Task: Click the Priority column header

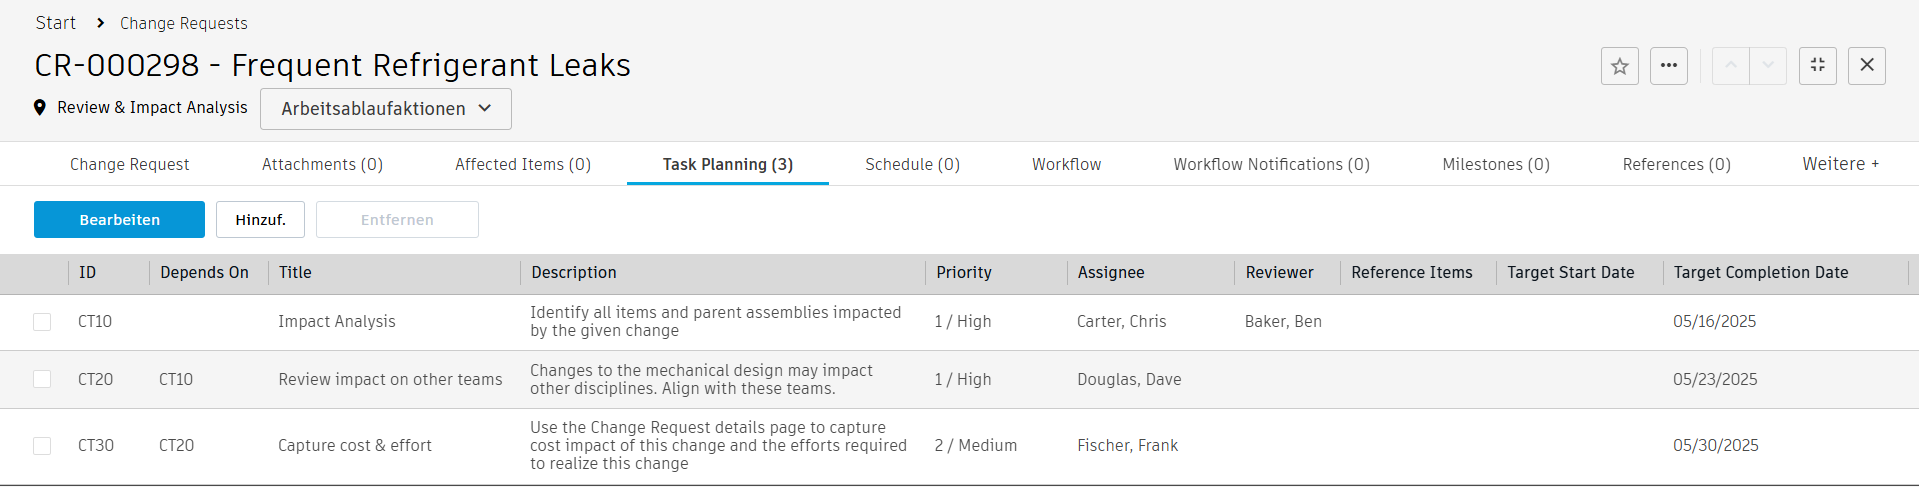Action: [963, 273]
